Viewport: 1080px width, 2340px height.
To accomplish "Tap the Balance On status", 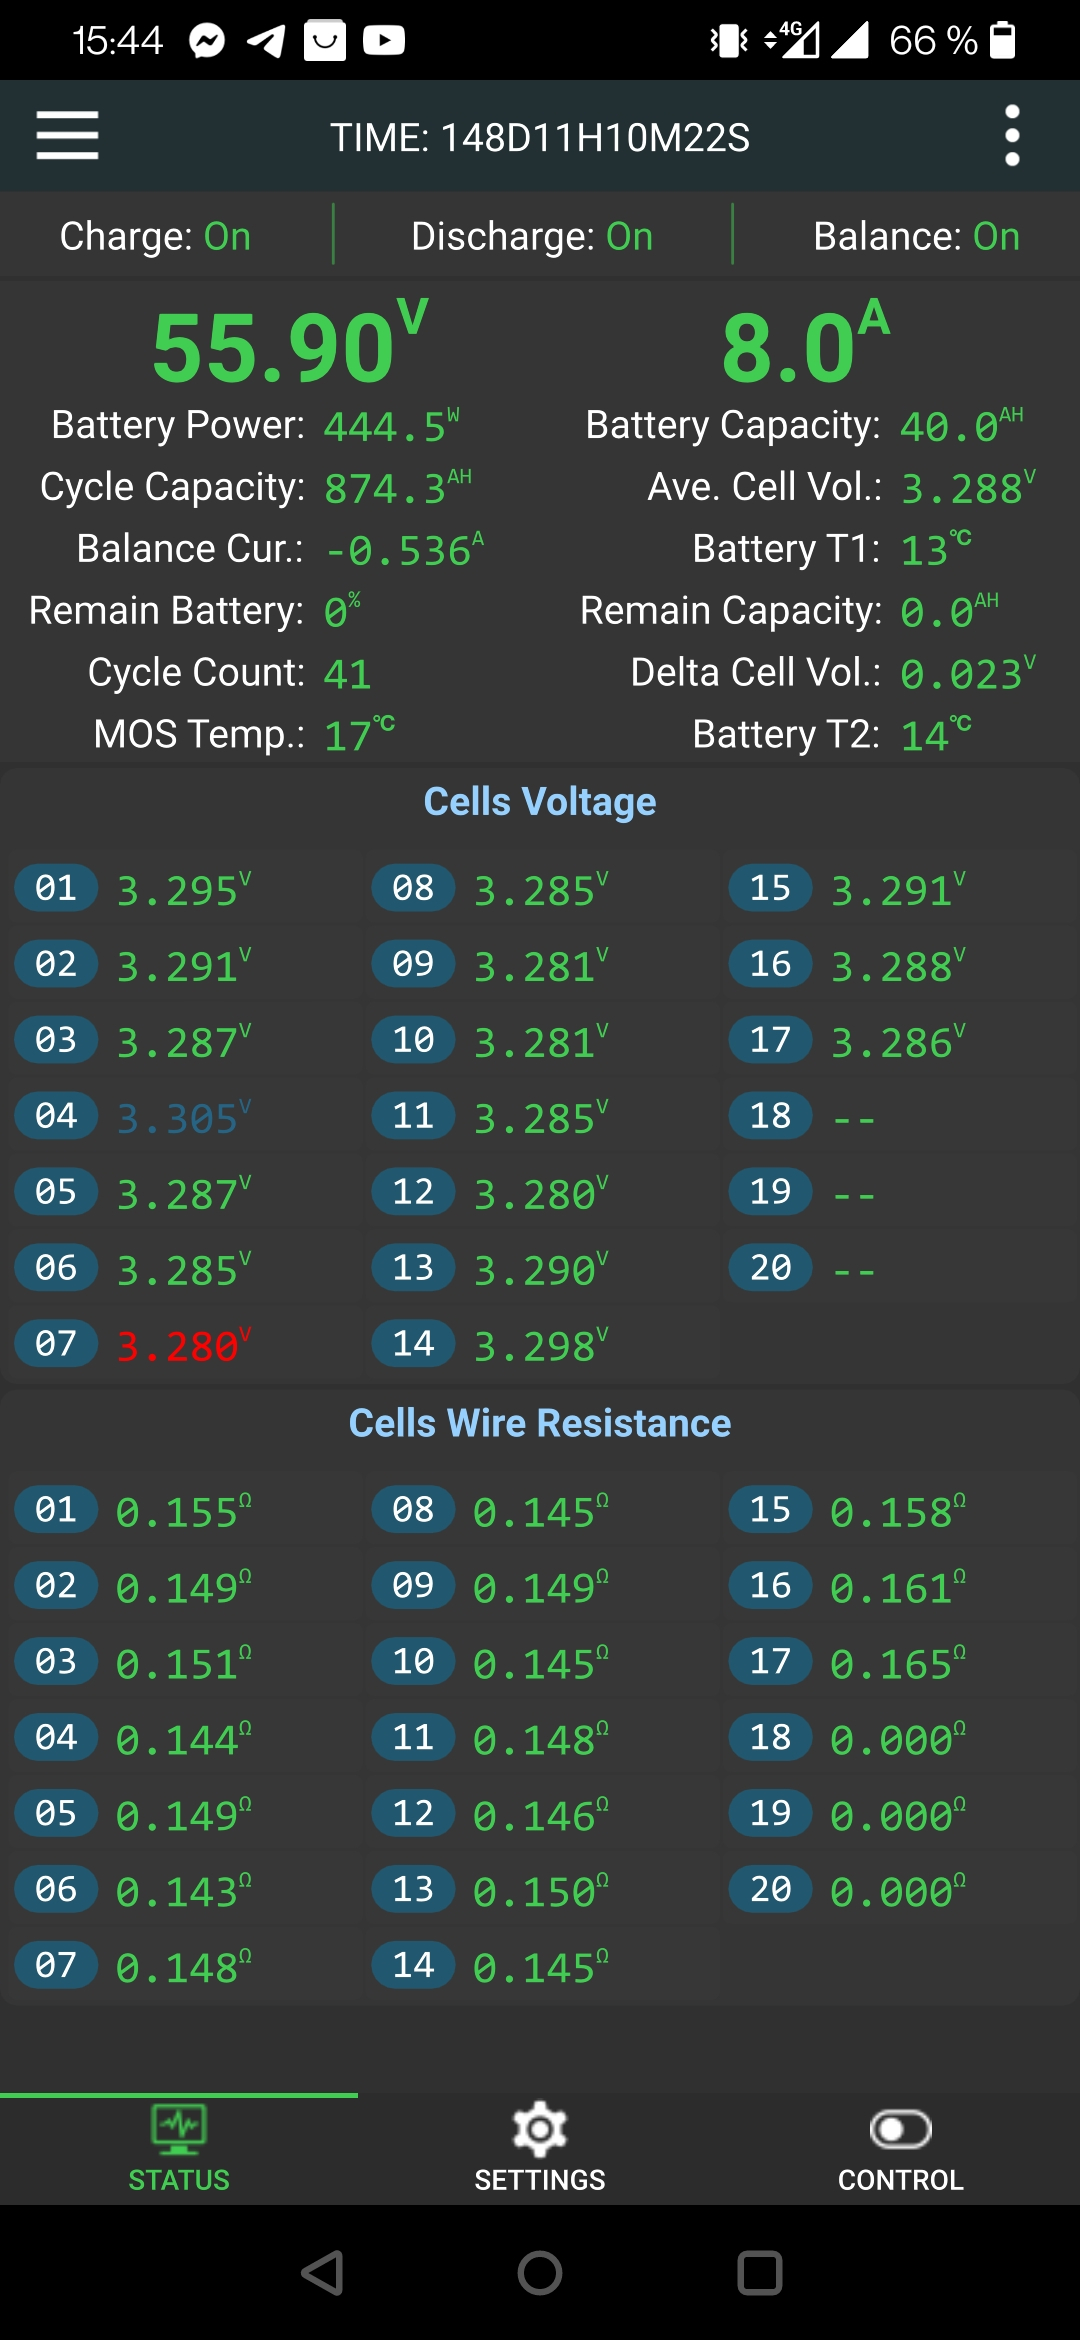I will 916,237.
